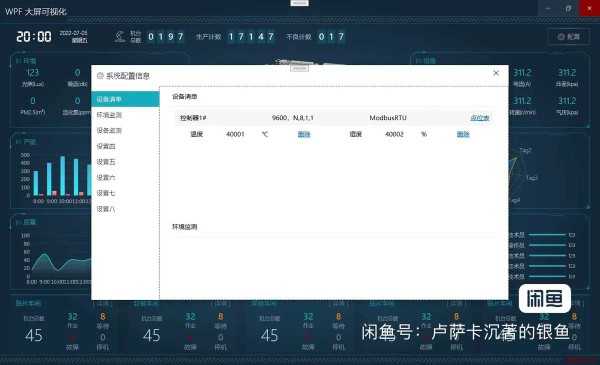Click the 控制器1# device name

[x=193, y=118]
